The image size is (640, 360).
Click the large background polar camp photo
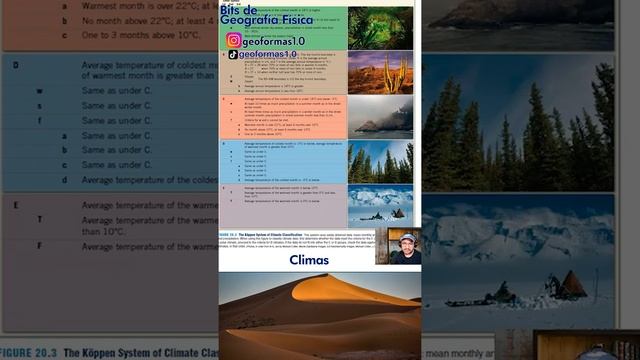[518, 262]
